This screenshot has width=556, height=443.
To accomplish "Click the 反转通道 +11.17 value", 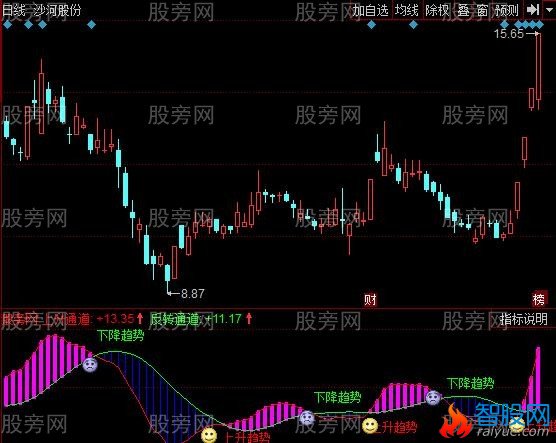I will coord(224,319).
